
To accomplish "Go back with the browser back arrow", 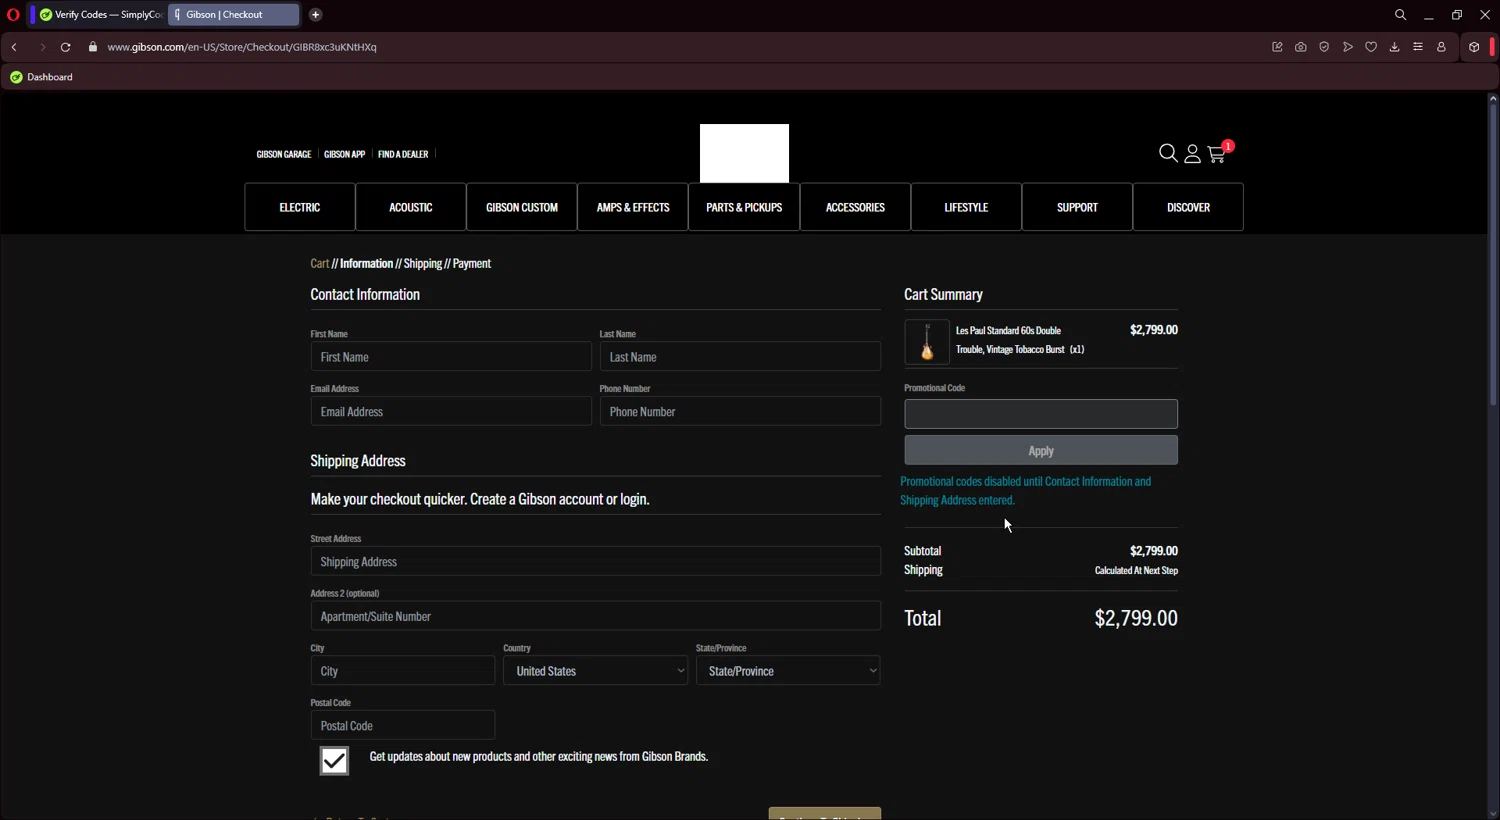I will pos(14,47).
